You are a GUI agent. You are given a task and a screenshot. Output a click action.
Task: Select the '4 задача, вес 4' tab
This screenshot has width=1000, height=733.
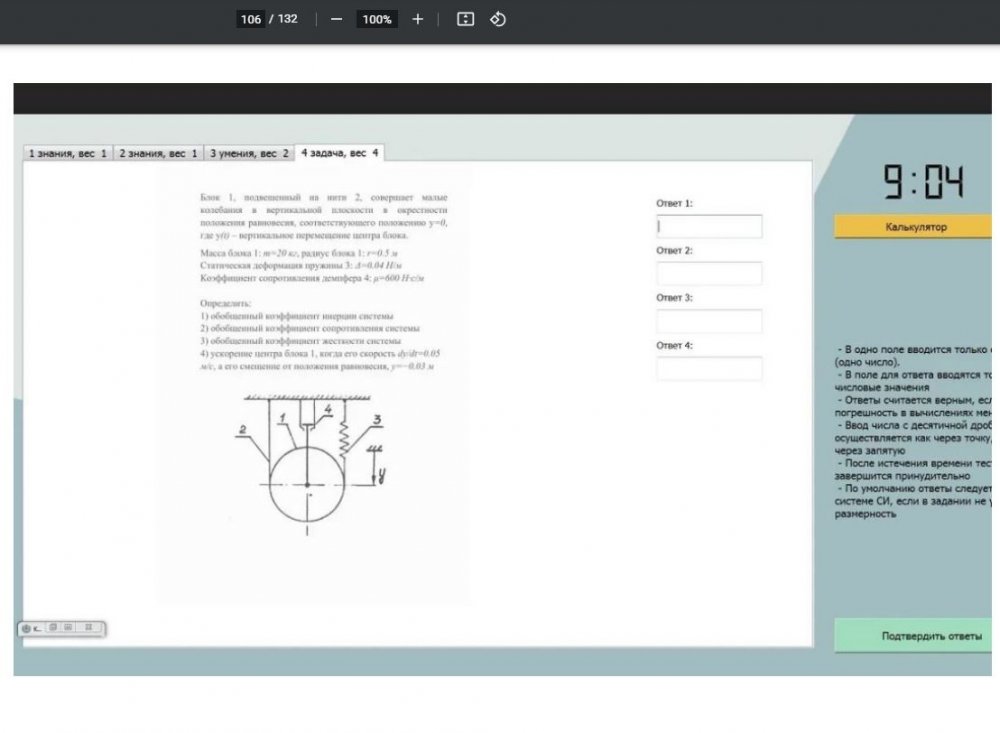(x=339, y=152)
